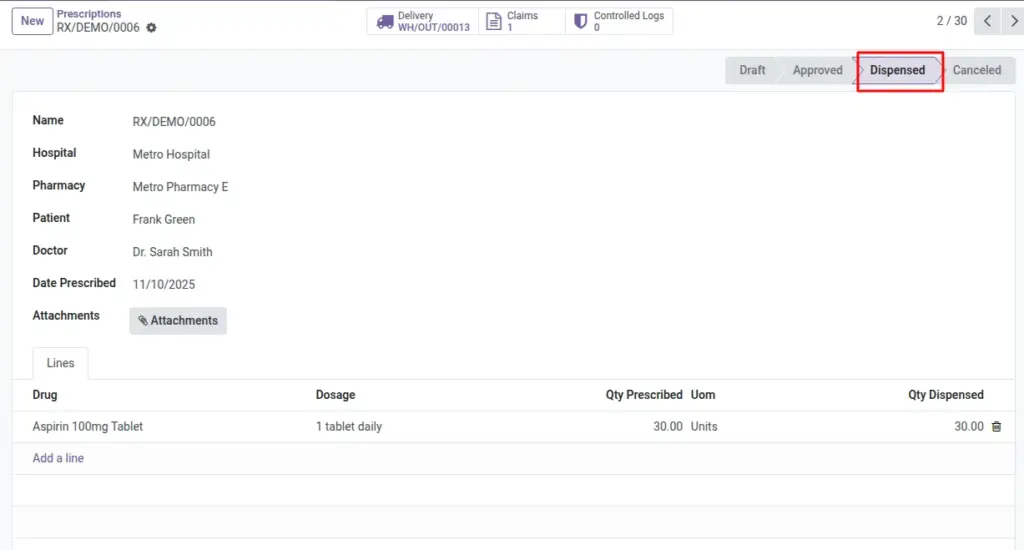Screen dimensions: 1024x550
Task: Create a New prescription
Action: click(32, 21)
